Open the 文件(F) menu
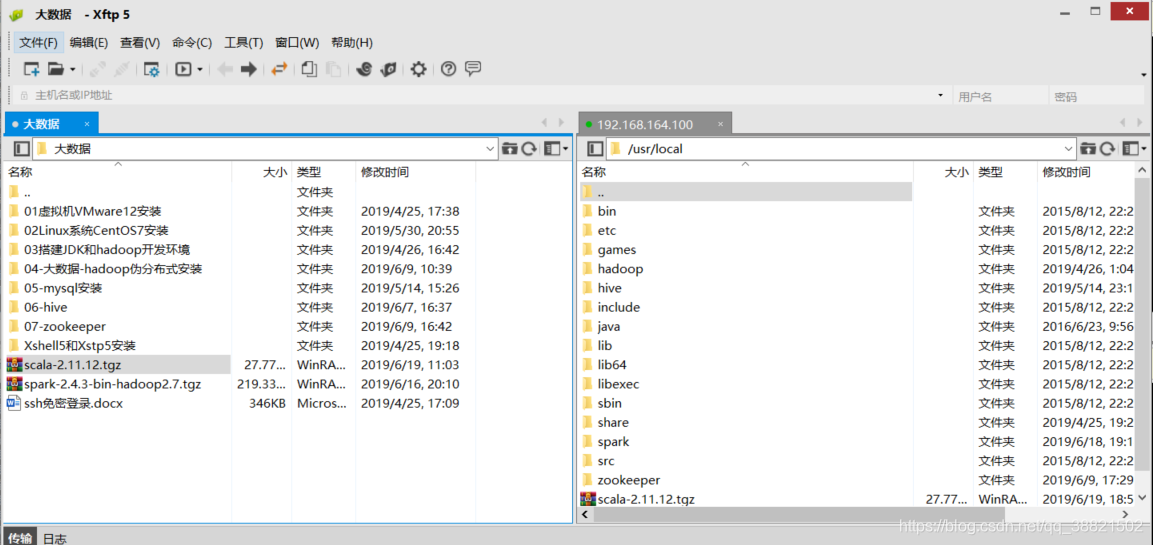This screenshot has height=545, width=1153. coord(38,43)
